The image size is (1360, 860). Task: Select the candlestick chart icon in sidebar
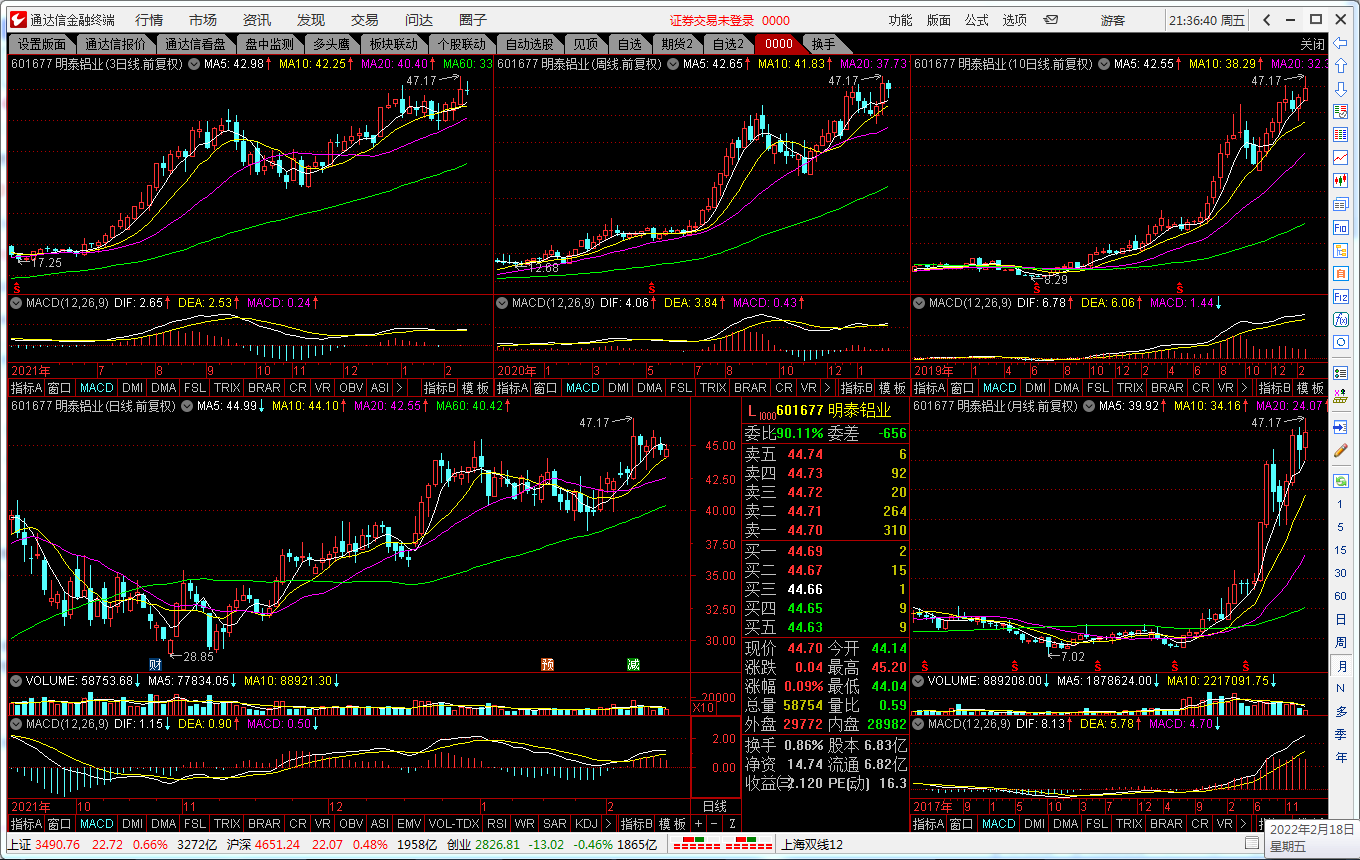tap(1341, 181)
